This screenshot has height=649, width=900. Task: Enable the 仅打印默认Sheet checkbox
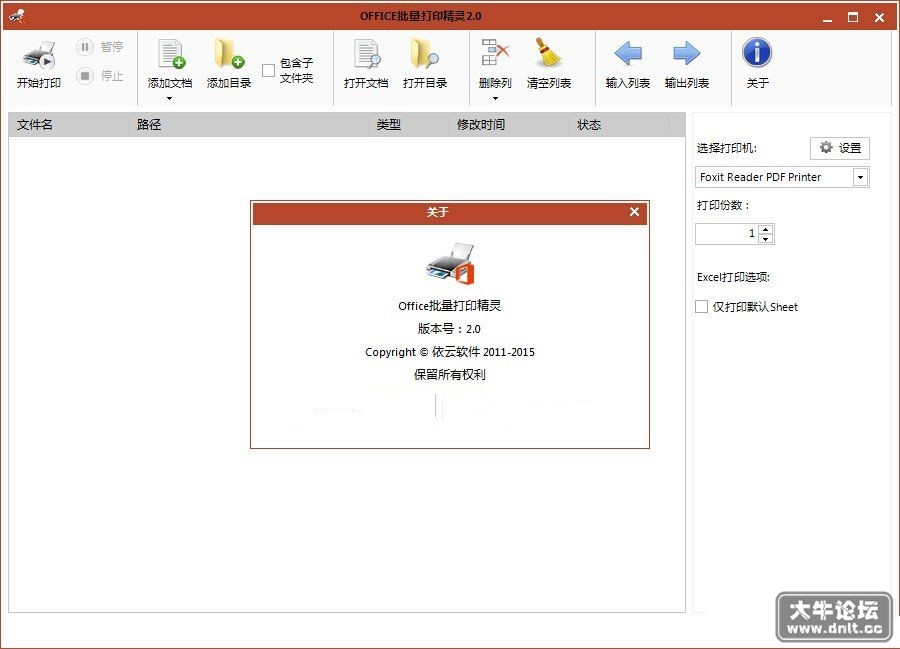point(701,306)
